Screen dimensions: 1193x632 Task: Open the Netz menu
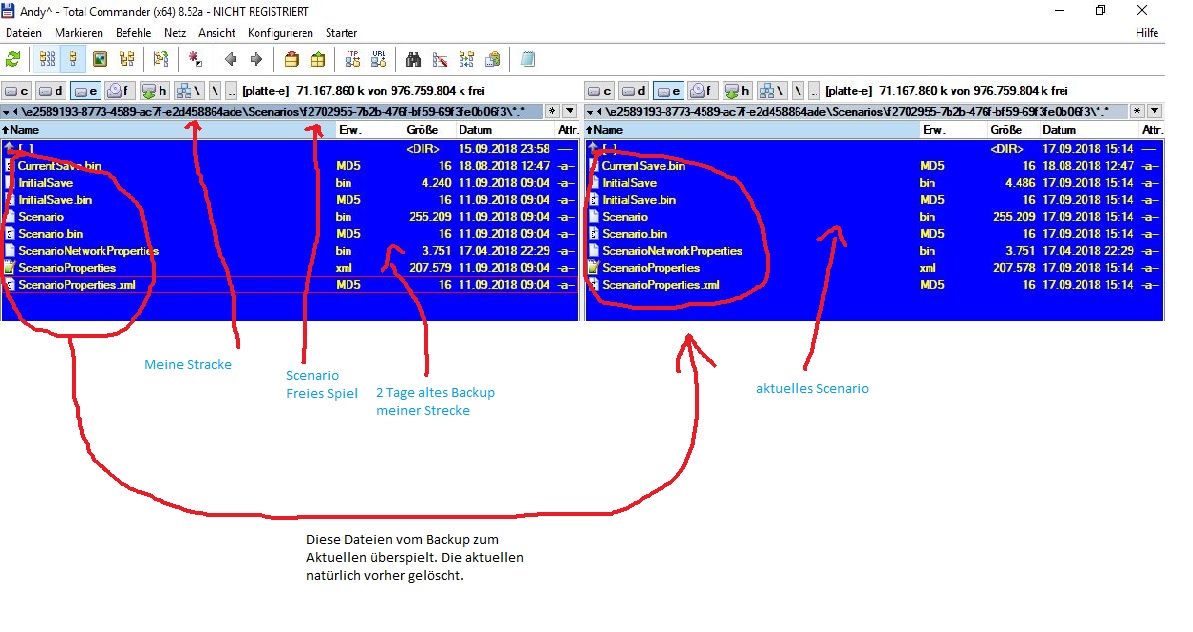click(174, 33)
